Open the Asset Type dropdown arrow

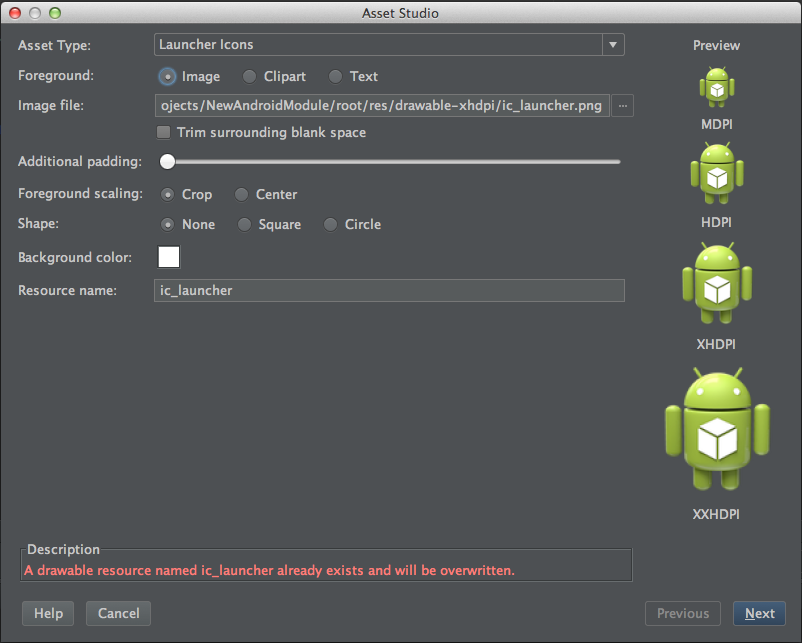tap(613, 45)
